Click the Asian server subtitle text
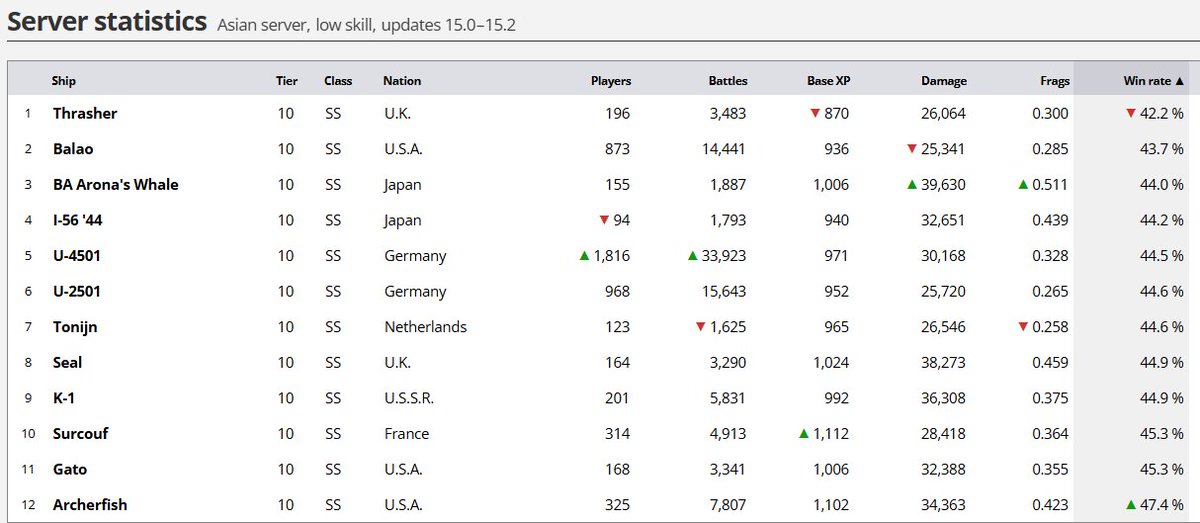This screenshot has width=1200, height=523. 367,24
